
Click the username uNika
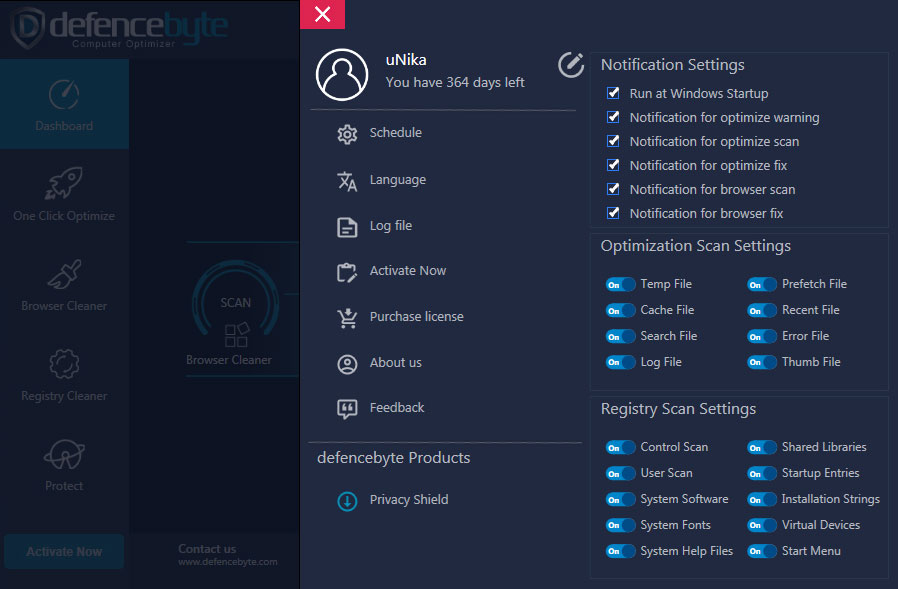coord(406,60)
